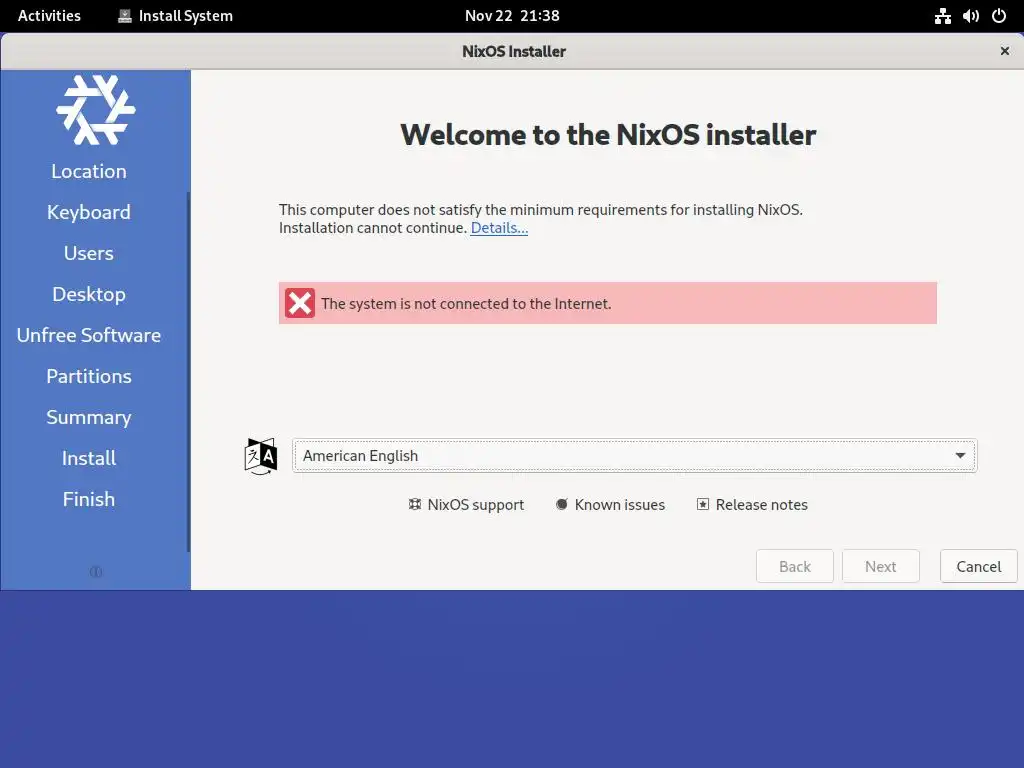Click the NixOS support button
The height and width of the screenshot is (768, 1024).
(466, 504)
